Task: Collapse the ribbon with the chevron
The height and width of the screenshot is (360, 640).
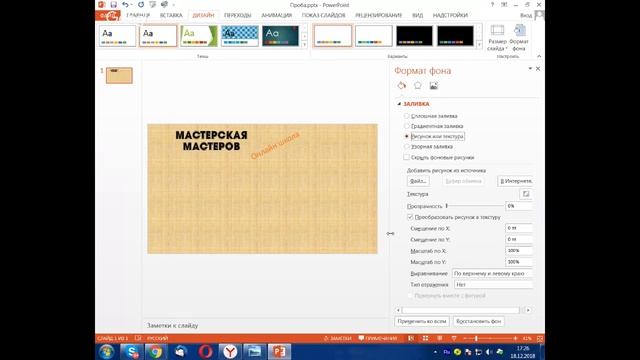Action: [x=539, y=56]
